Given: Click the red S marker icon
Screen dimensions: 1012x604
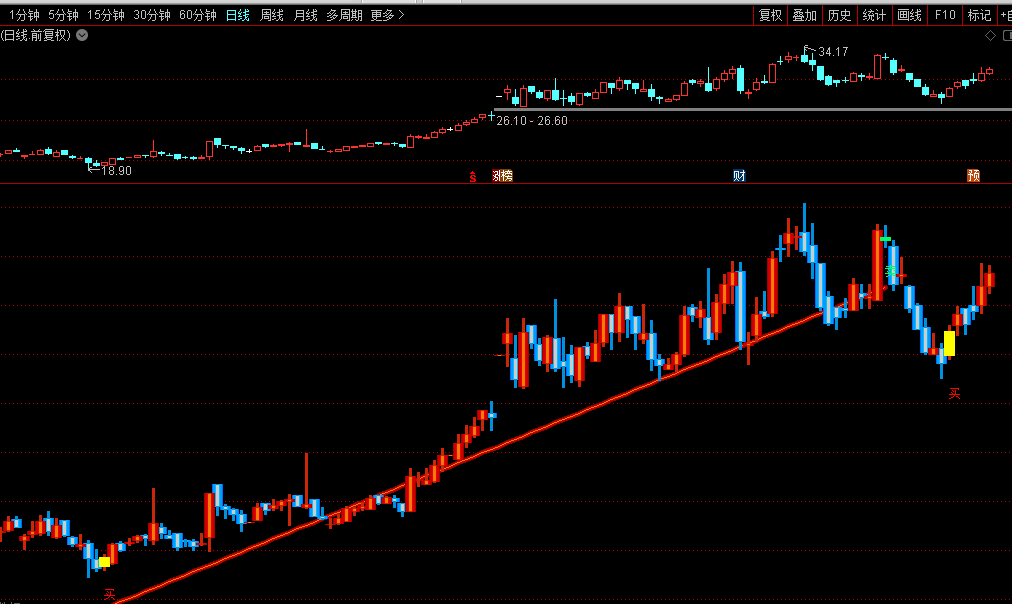Looking at the screenshot, I should click(x=473, y=177).
